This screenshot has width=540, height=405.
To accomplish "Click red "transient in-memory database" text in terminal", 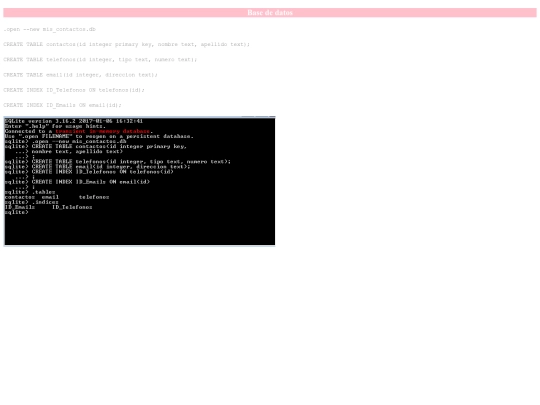I will point(103,131).
